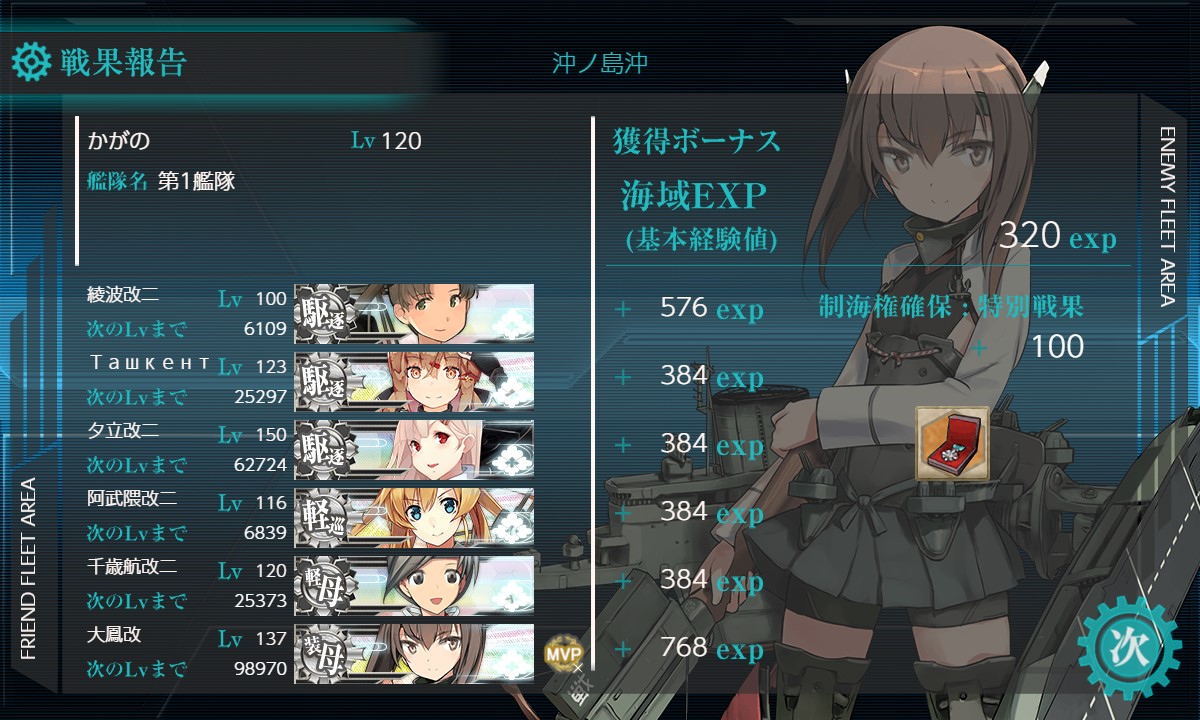Click the 320 exp base experience value
Image resolution: width=1200 pixels, height=720 pixels.
(x=1058, y=237)
